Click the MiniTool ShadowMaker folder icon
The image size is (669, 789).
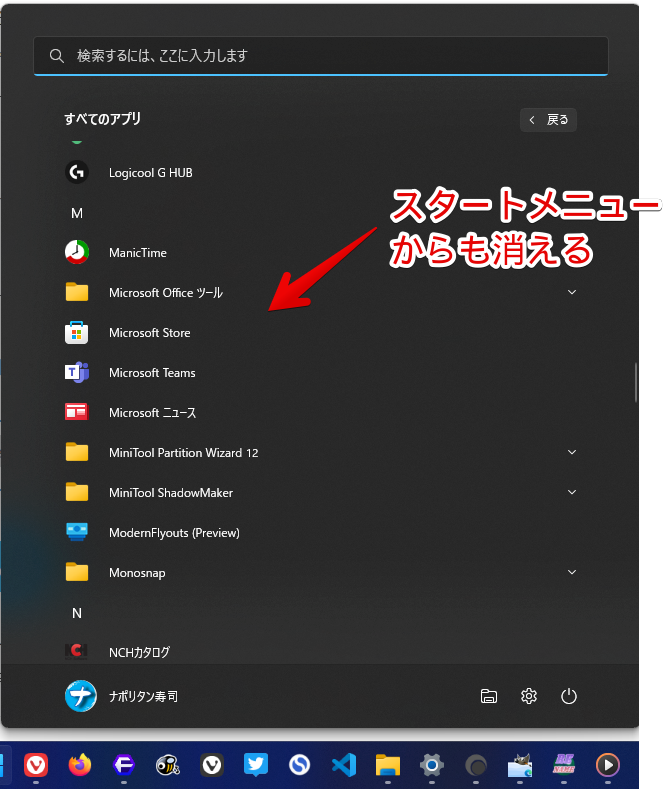[x=77, y=492]
